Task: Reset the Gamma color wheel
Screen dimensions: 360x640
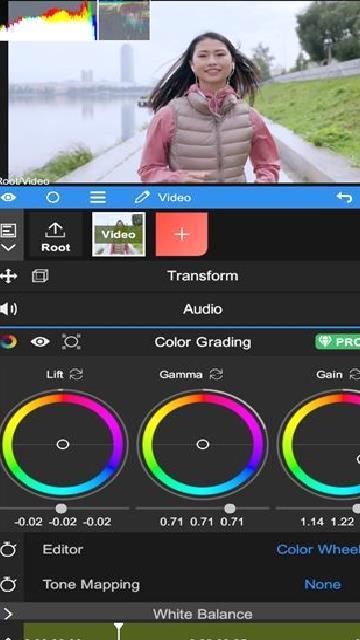Action: point(216,374)
